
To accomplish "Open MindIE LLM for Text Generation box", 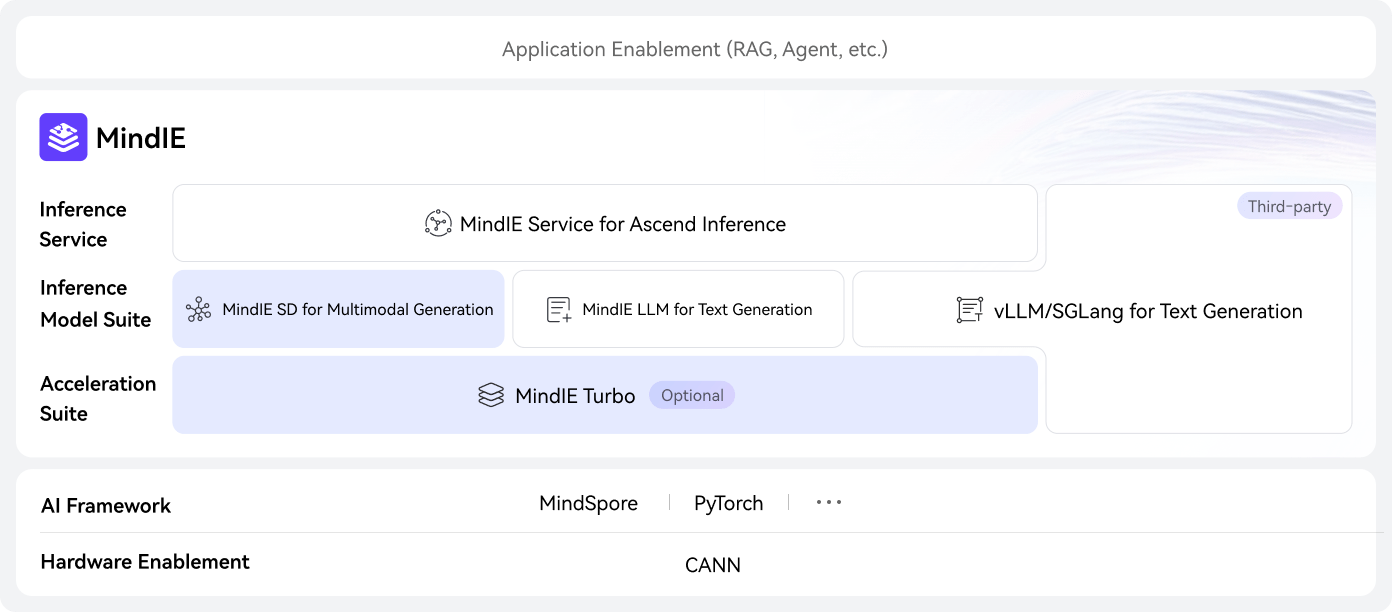I will (697, 310).
